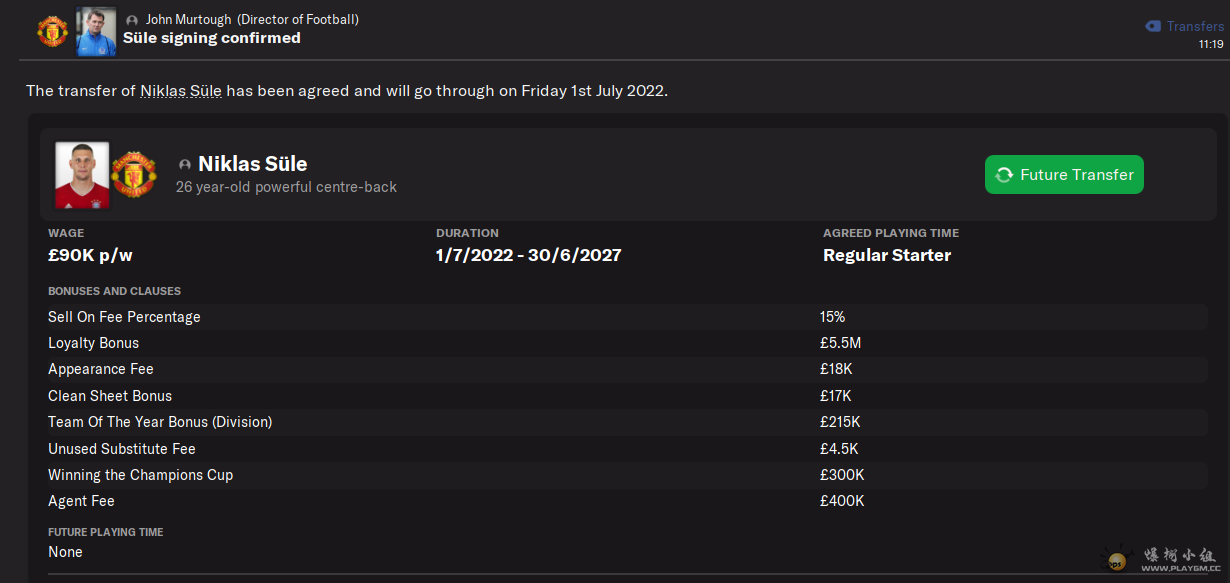Click person icon beside John Murtough's name

[132, 20]
